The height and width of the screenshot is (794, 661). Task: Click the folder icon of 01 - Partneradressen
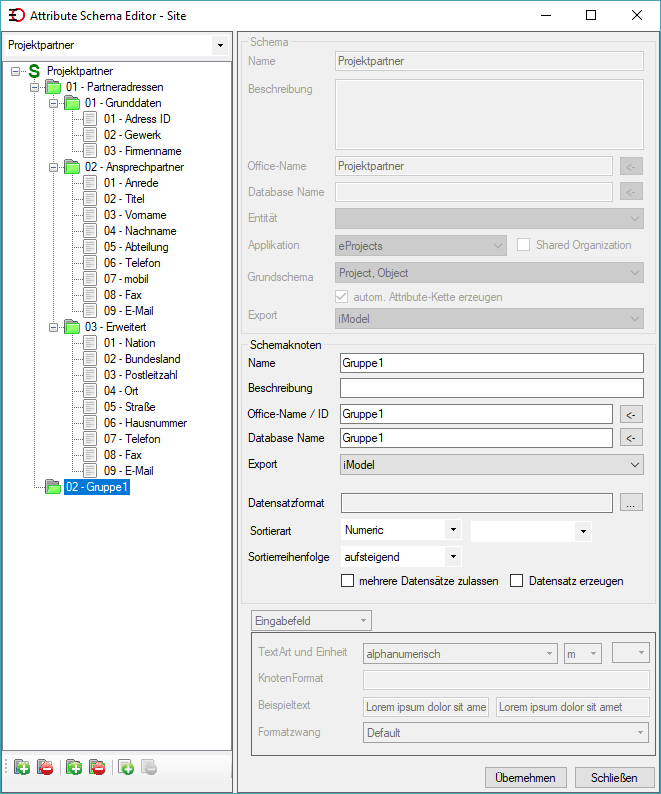pos(53,87)
